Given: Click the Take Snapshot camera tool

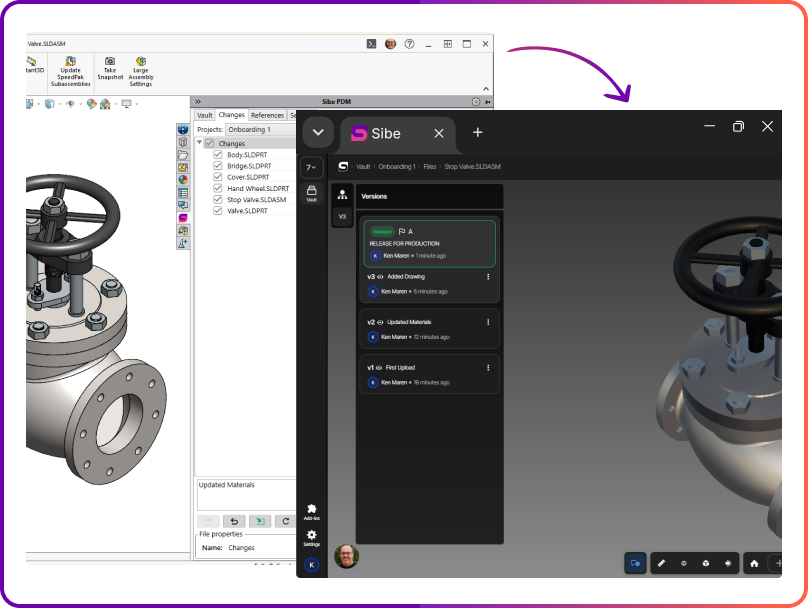Looking at the screenshot, I should point(110,69).
